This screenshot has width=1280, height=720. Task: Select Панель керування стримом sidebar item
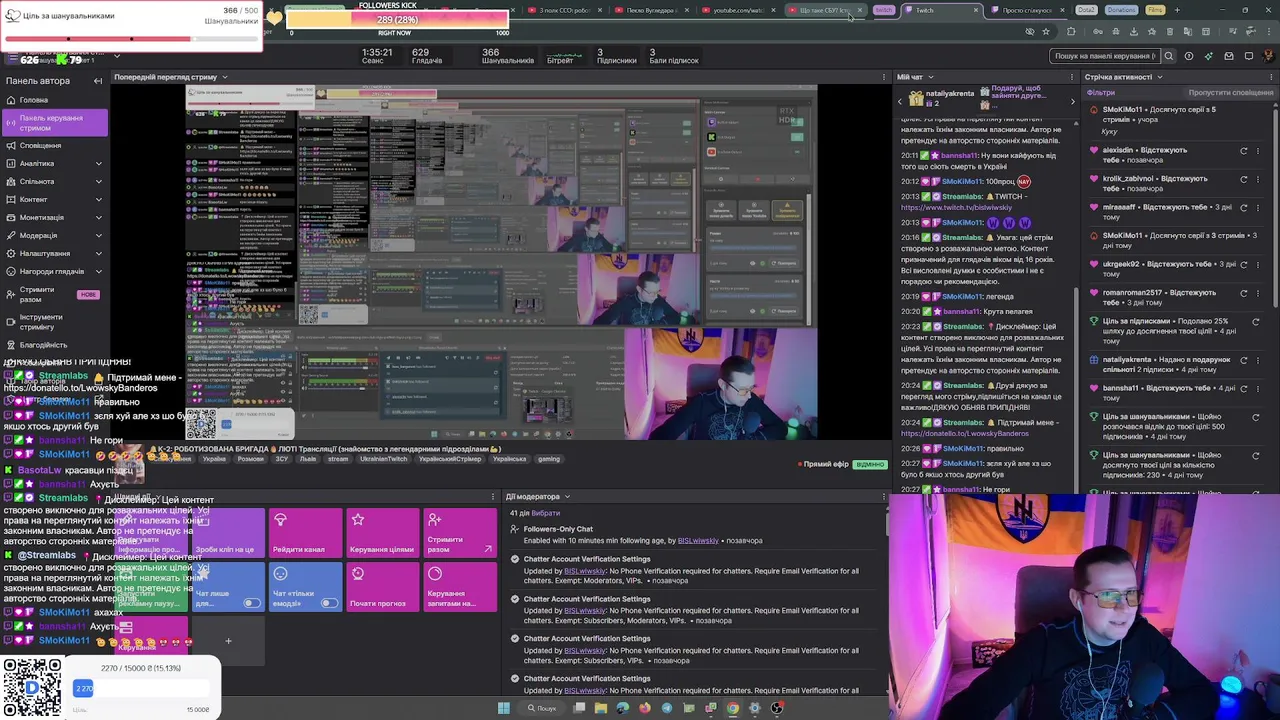click(55, 122)
